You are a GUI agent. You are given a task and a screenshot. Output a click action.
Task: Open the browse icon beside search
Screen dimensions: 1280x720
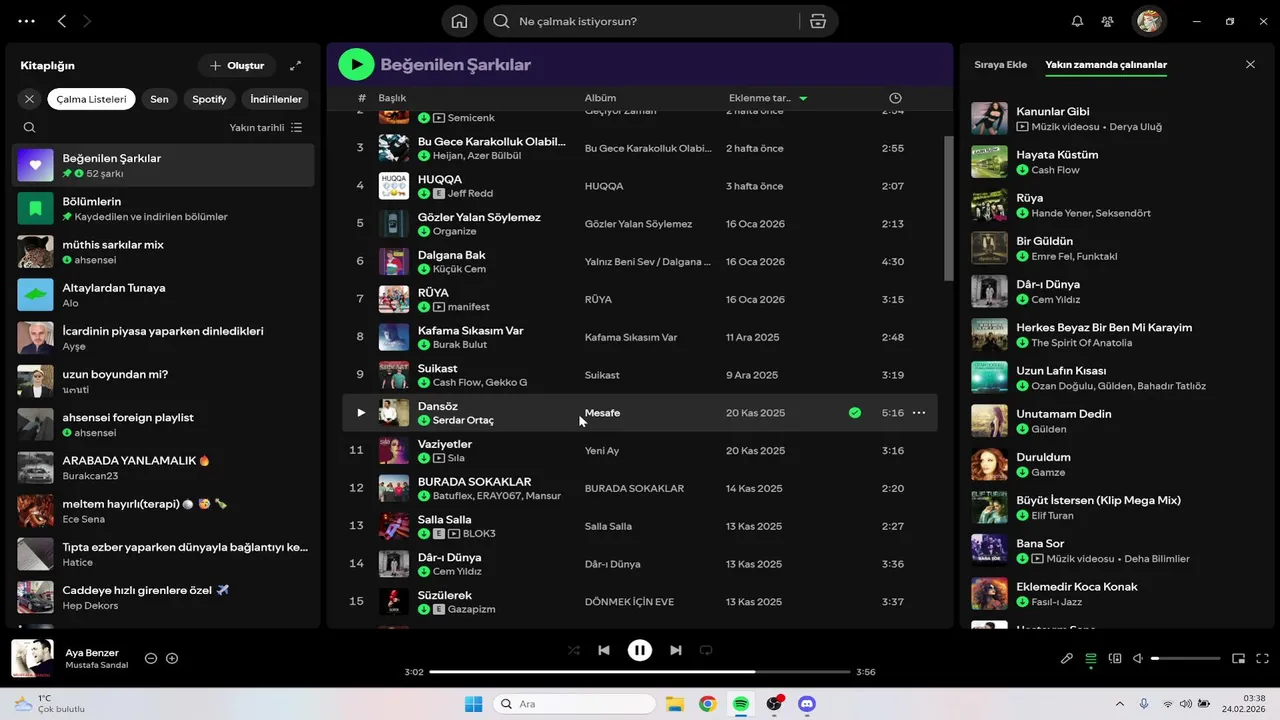818,21
